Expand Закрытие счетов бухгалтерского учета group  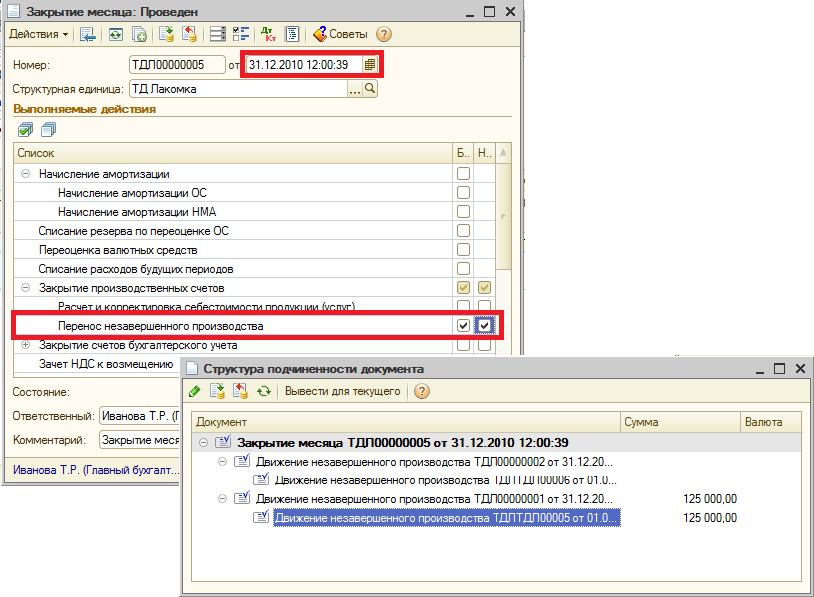[25, 345]
